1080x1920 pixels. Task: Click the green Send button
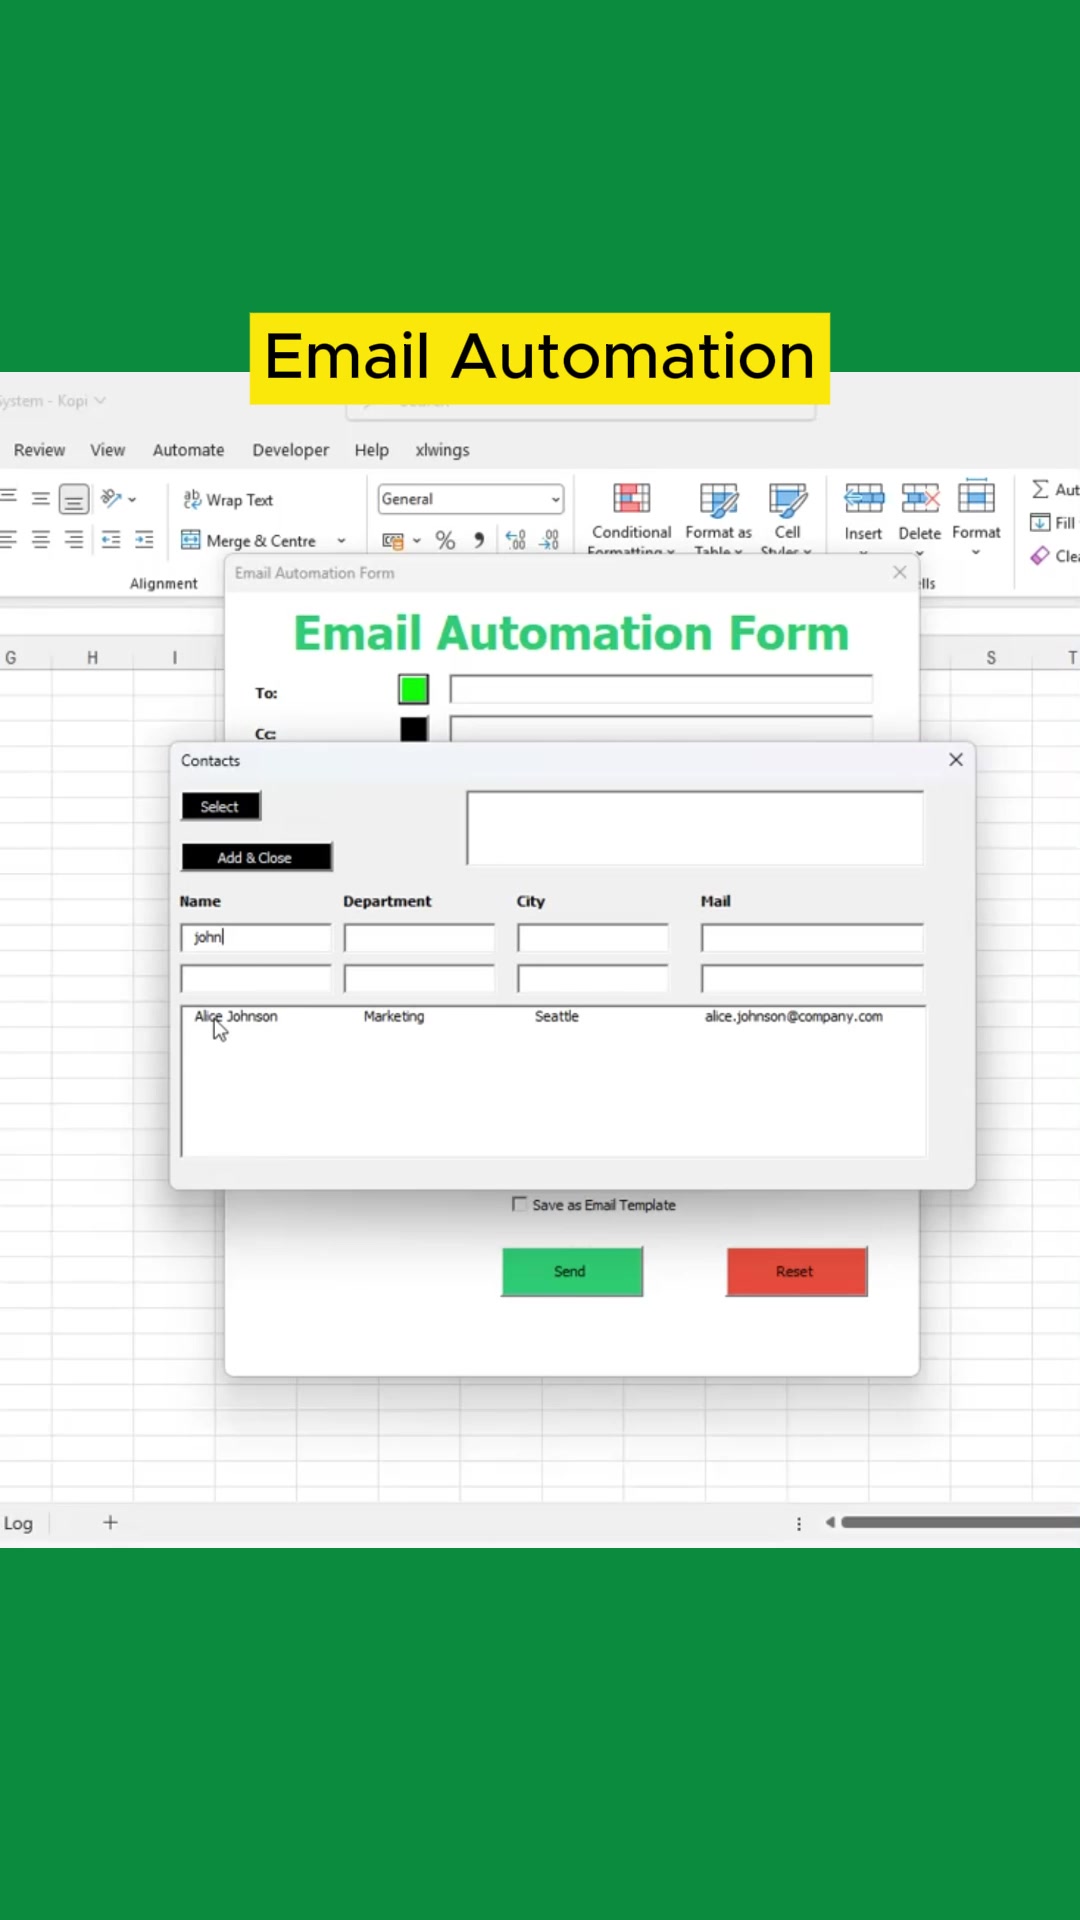click(x=572, y=1271)
